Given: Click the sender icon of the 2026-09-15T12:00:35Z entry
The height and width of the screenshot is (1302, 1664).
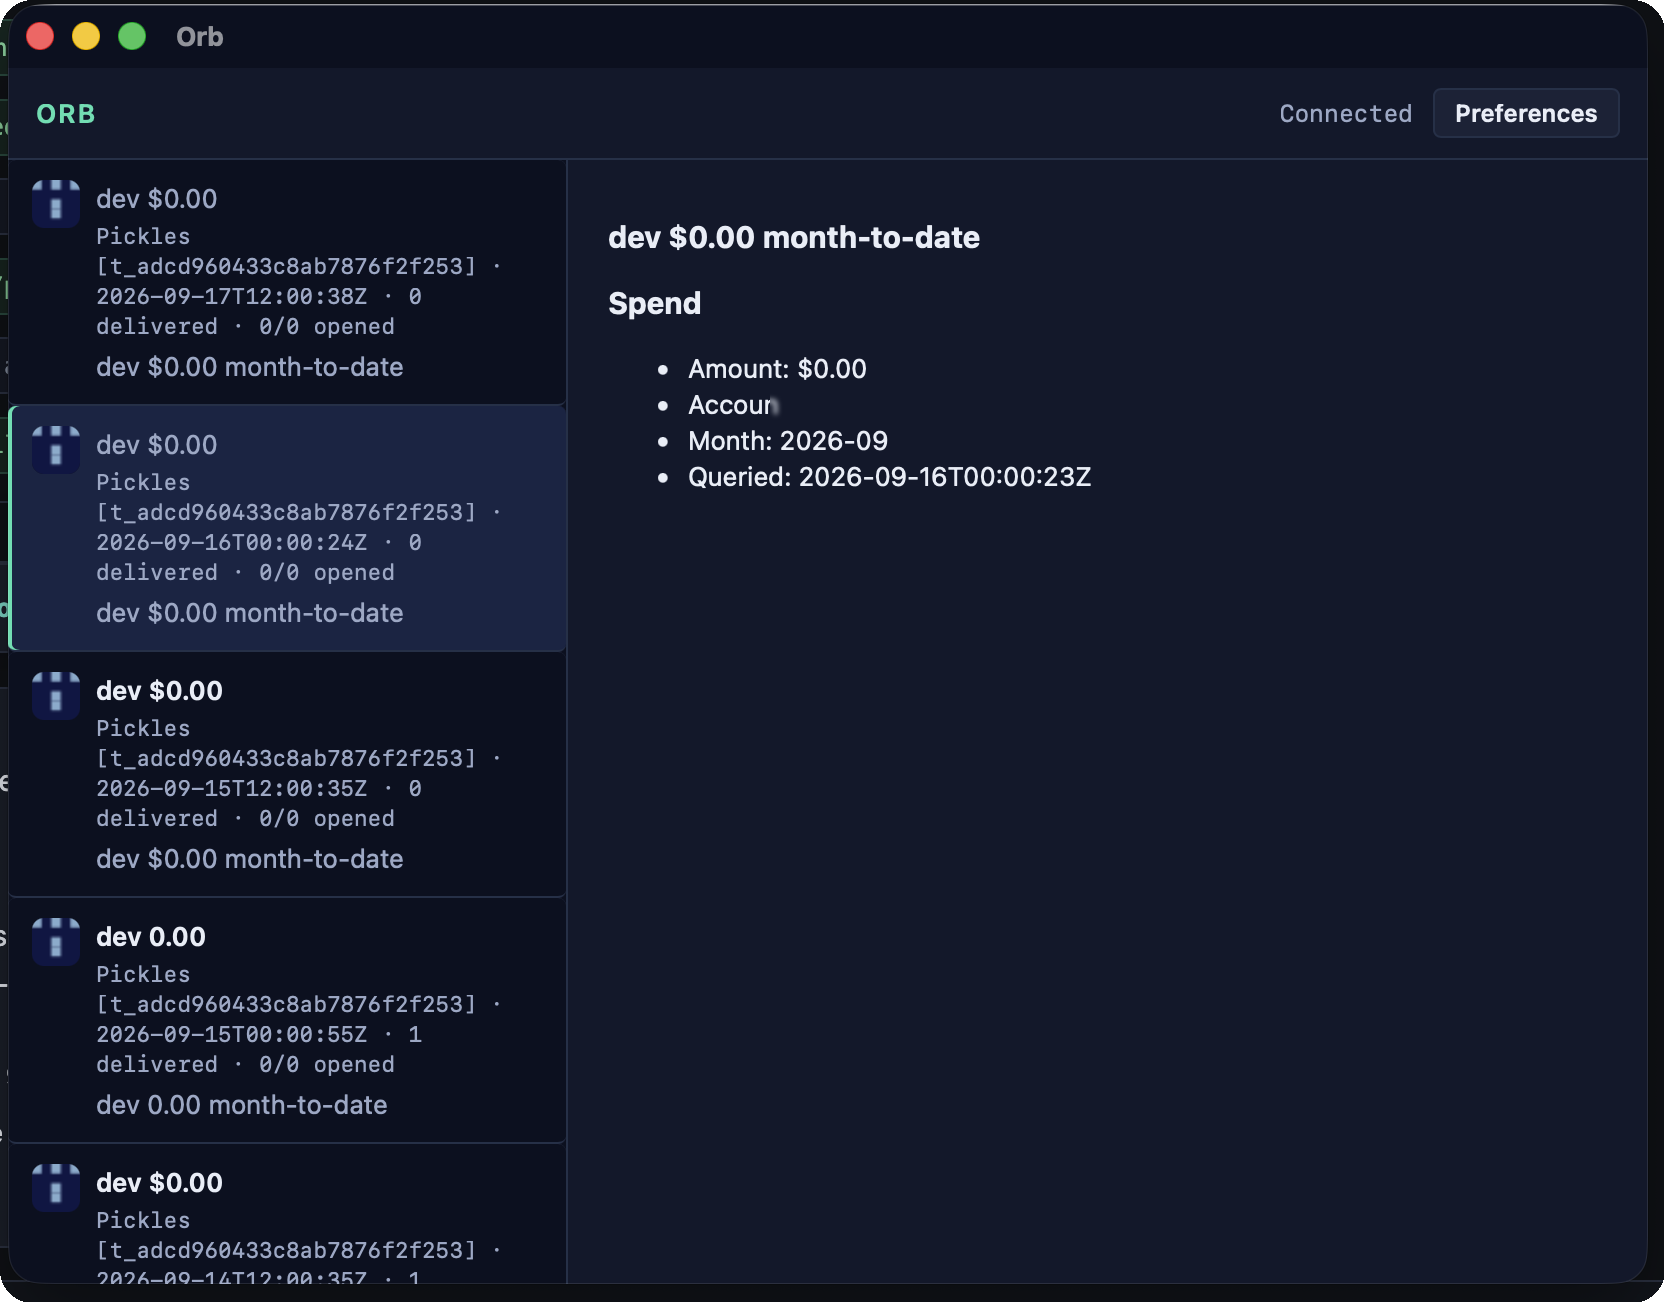Looking at the screenshot, I should pyautogui.click(x=56, y=696).
